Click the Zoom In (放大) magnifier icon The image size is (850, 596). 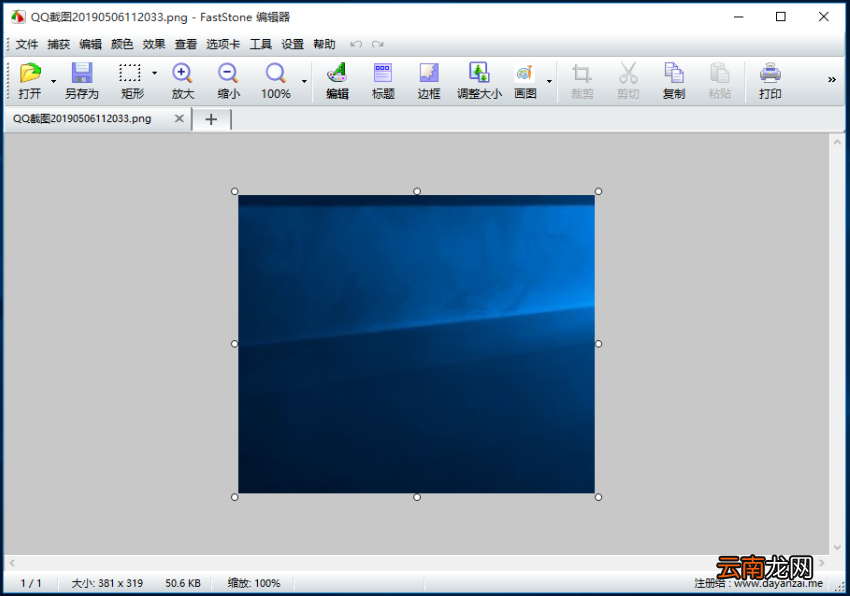coord(182,73)
